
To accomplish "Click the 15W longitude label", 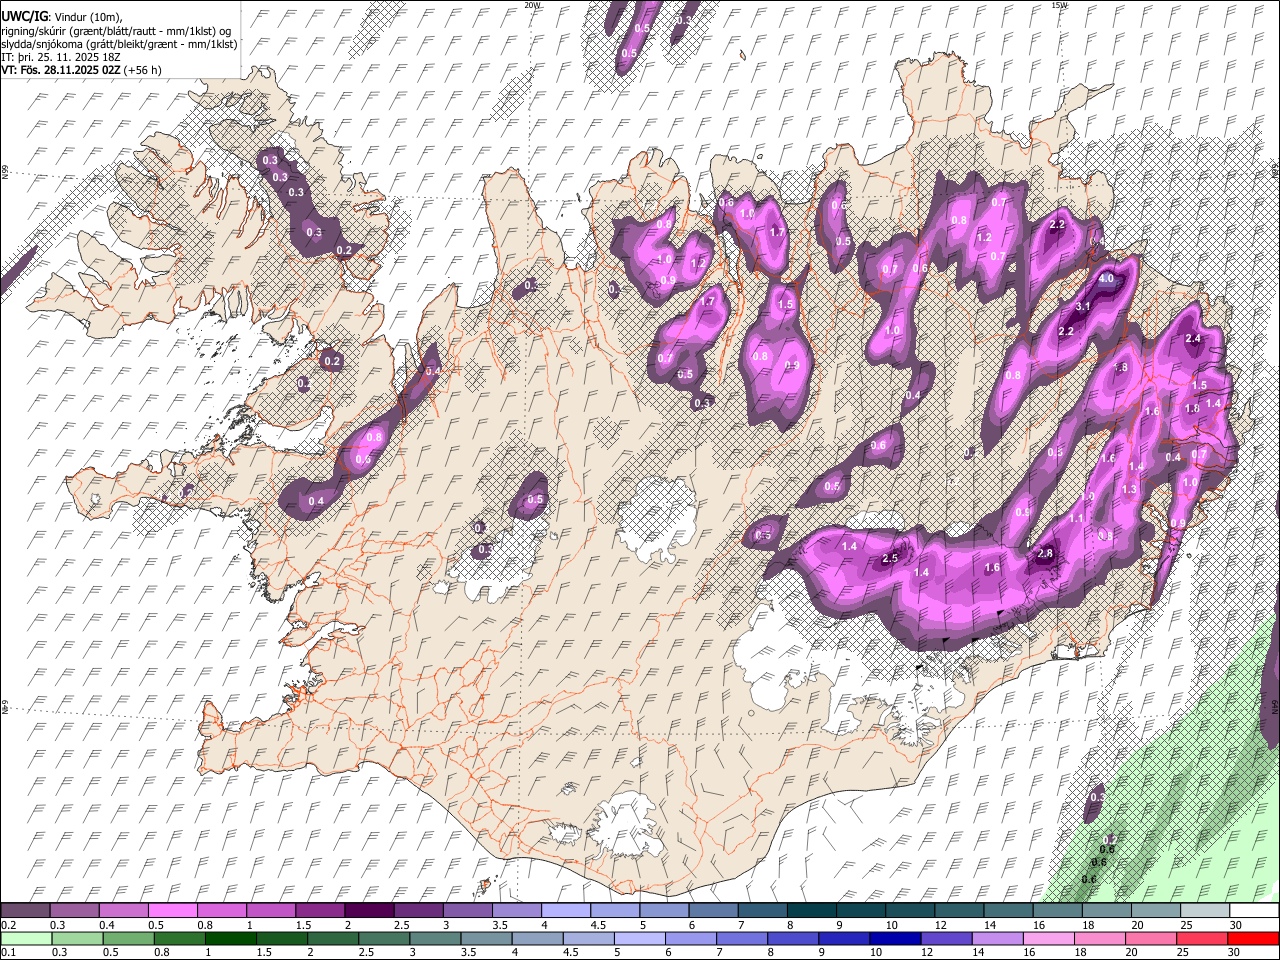I will point(1059,5).
